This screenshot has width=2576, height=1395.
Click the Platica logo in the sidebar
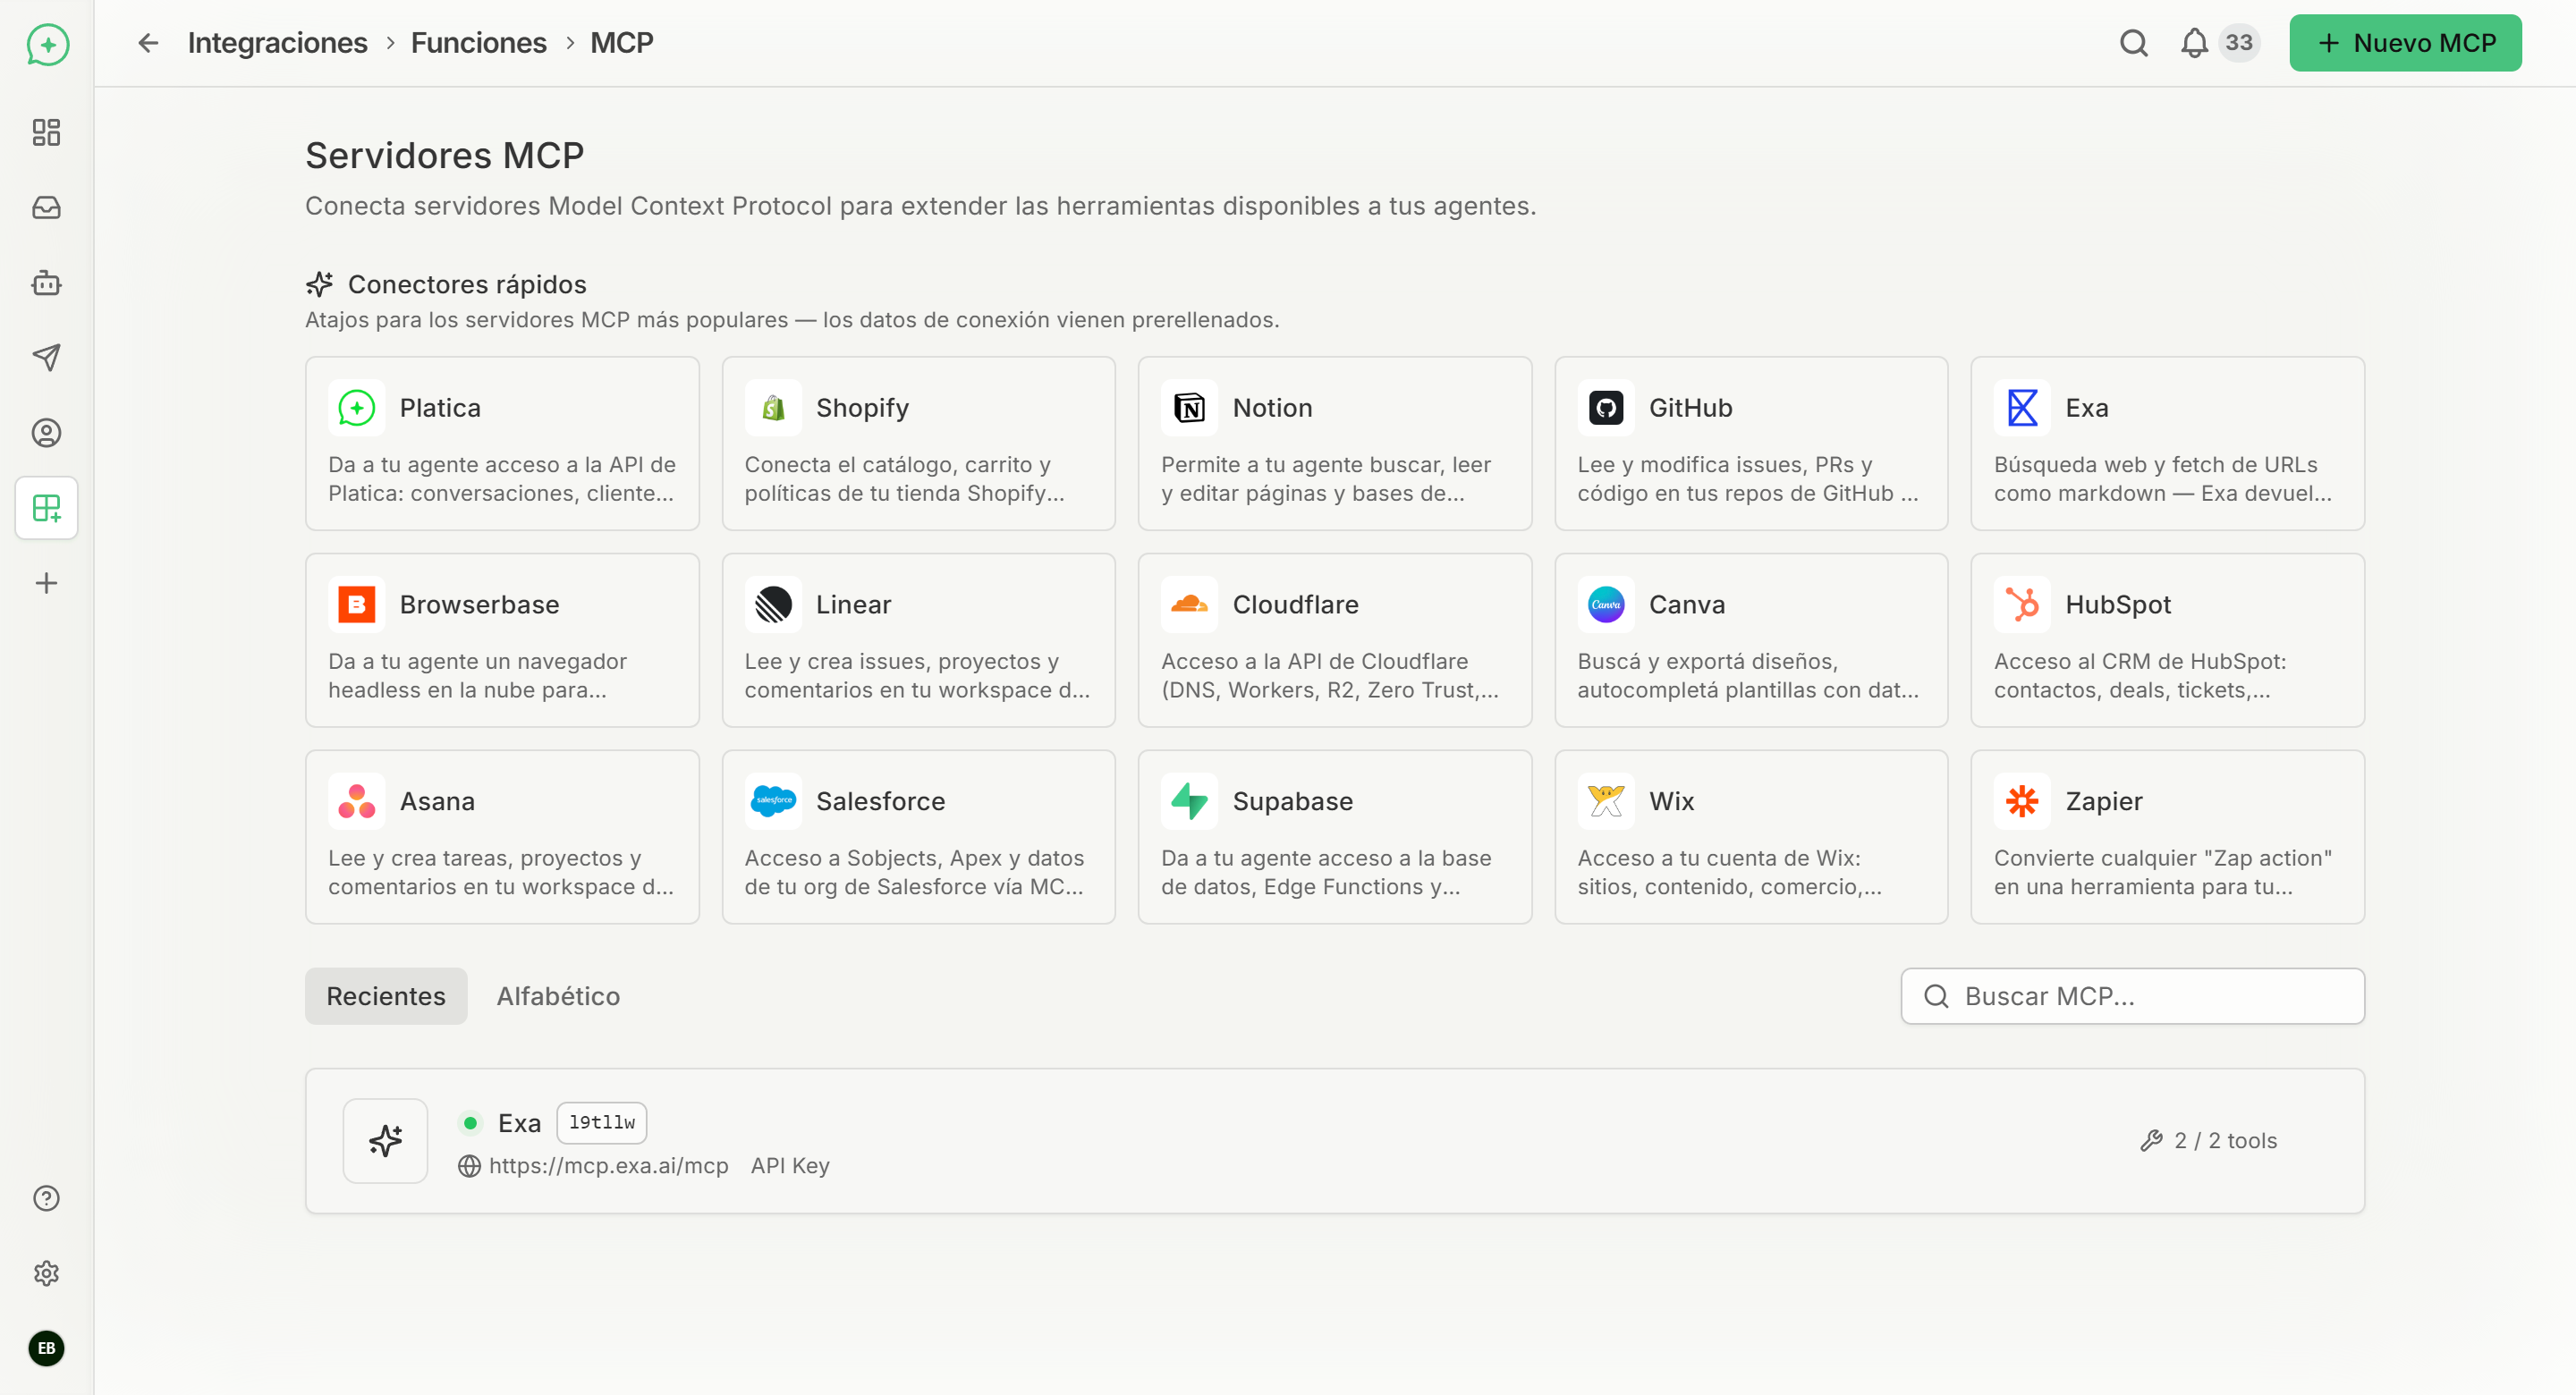point(47,44)
